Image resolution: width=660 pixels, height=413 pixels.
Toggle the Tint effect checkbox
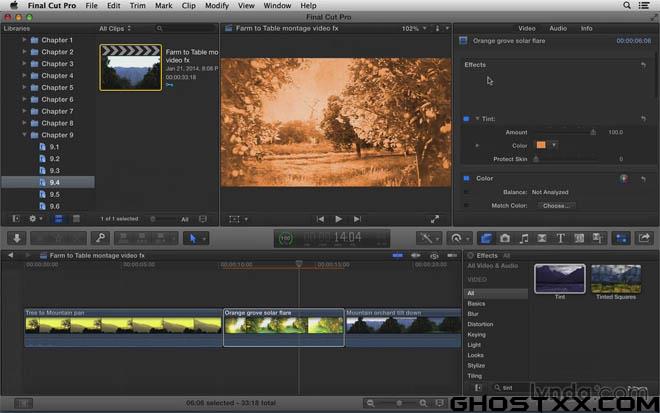[466, 119]
